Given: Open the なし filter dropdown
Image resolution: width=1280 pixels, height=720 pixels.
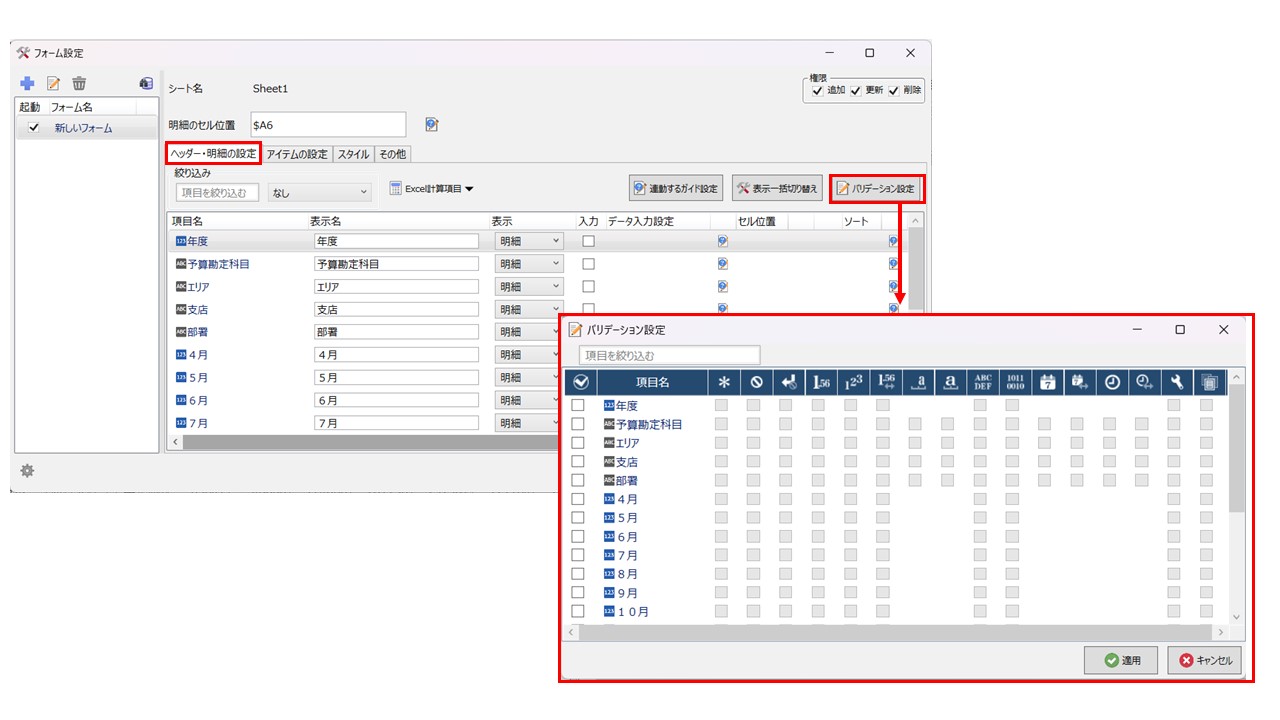Looking at the screenshot, I should 320,192.
